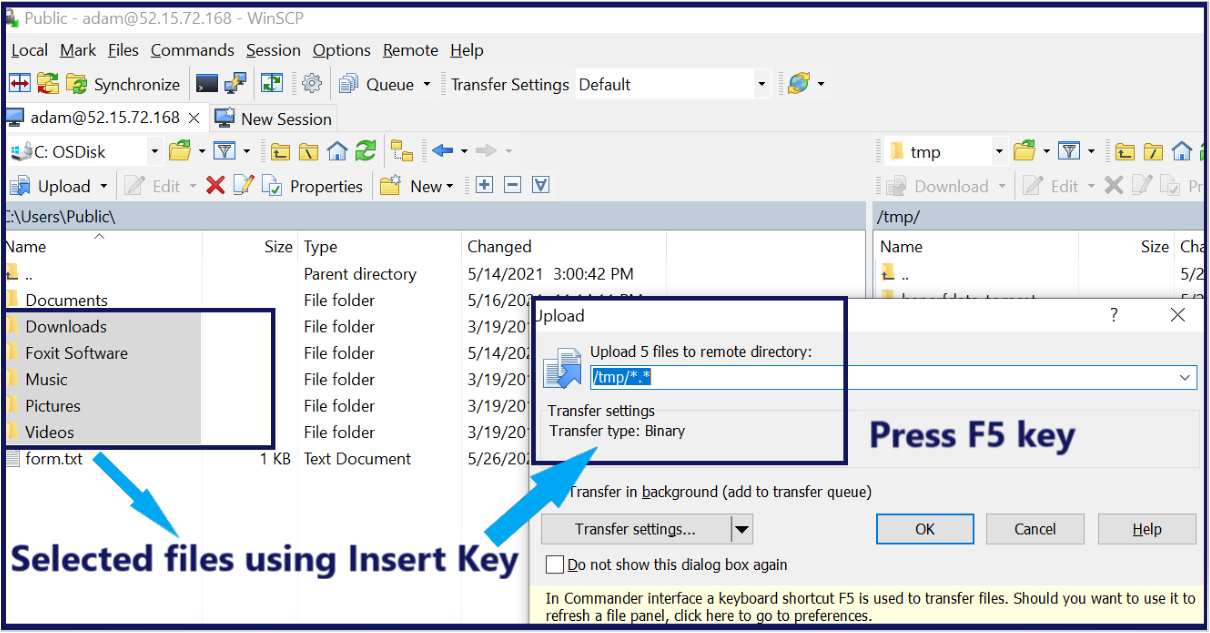Click the Help button in the Upload dialog

[1147, 529]
